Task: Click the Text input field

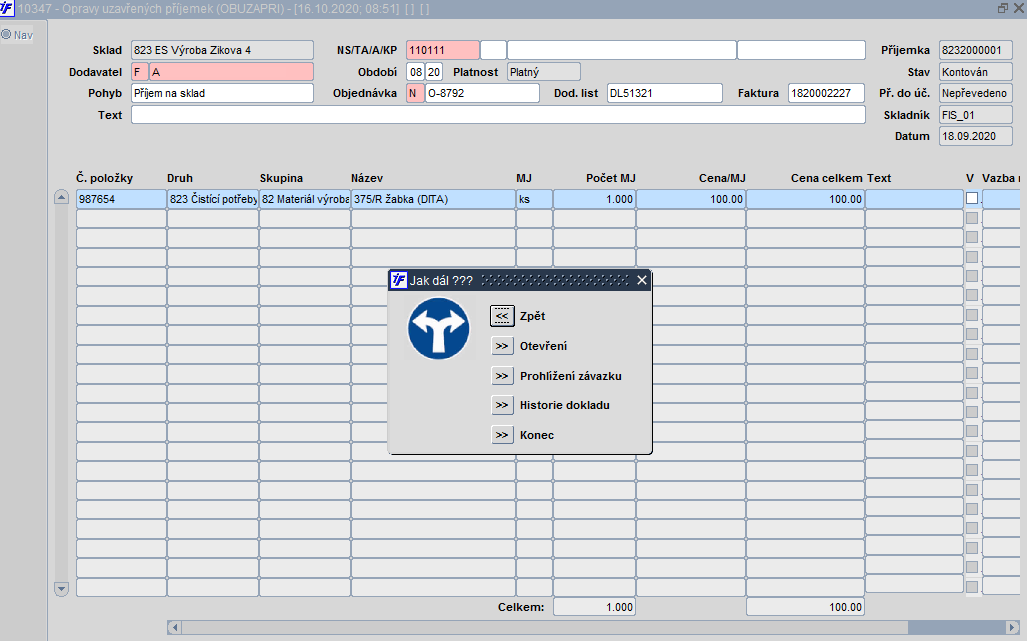Action: pos(498,115)
